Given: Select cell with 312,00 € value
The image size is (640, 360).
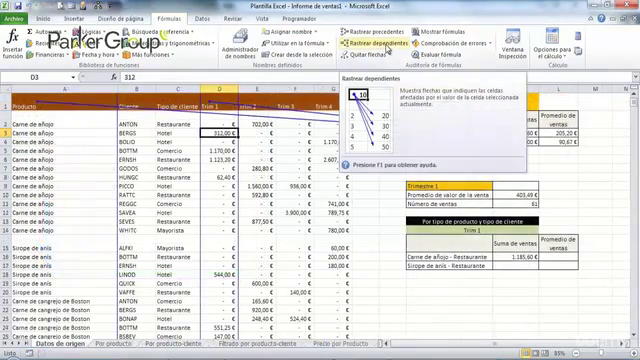Looking at the screenshot, I should point(219,133).
